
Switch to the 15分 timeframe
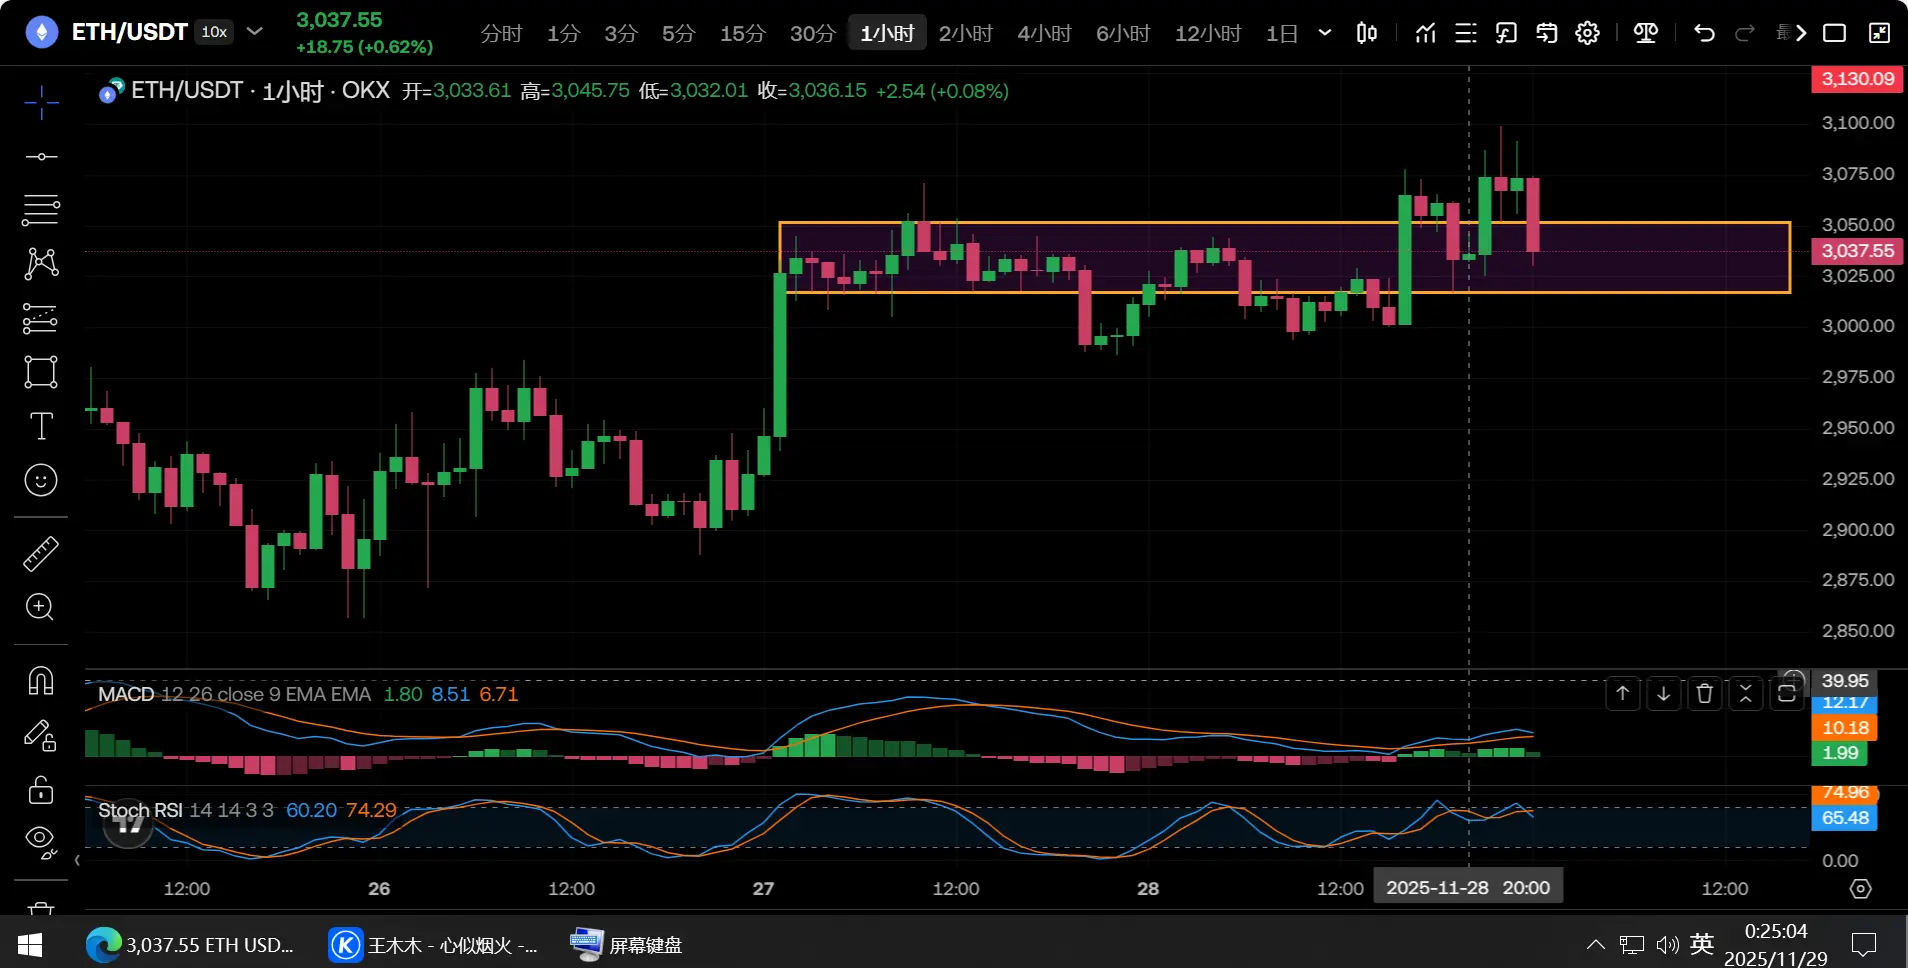743,34
